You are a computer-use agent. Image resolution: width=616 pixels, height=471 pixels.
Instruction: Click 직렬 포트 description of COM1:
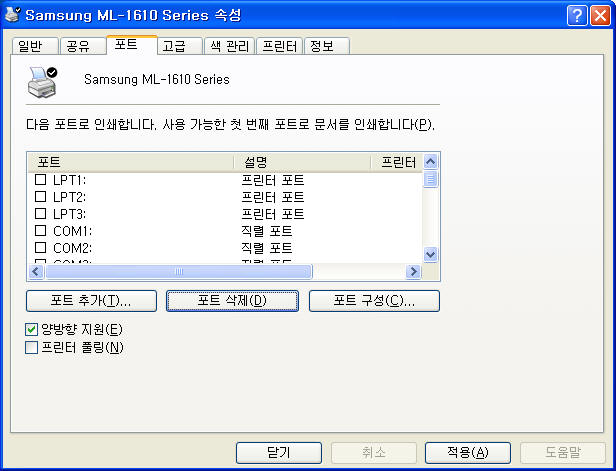(266, 231)
